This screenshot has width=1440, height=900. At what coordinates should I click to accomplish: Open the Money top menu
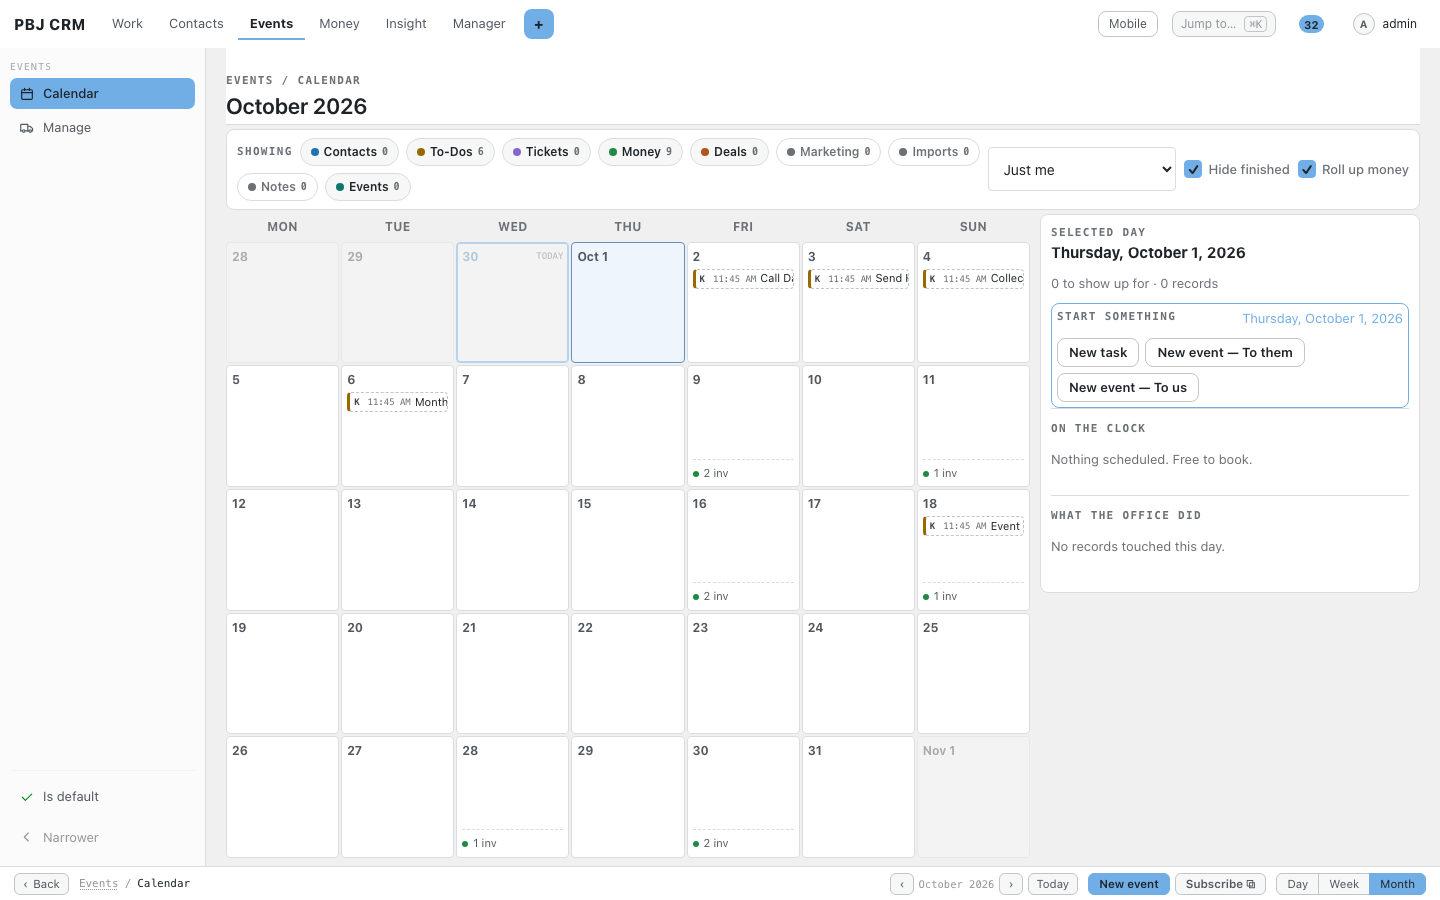339,24
